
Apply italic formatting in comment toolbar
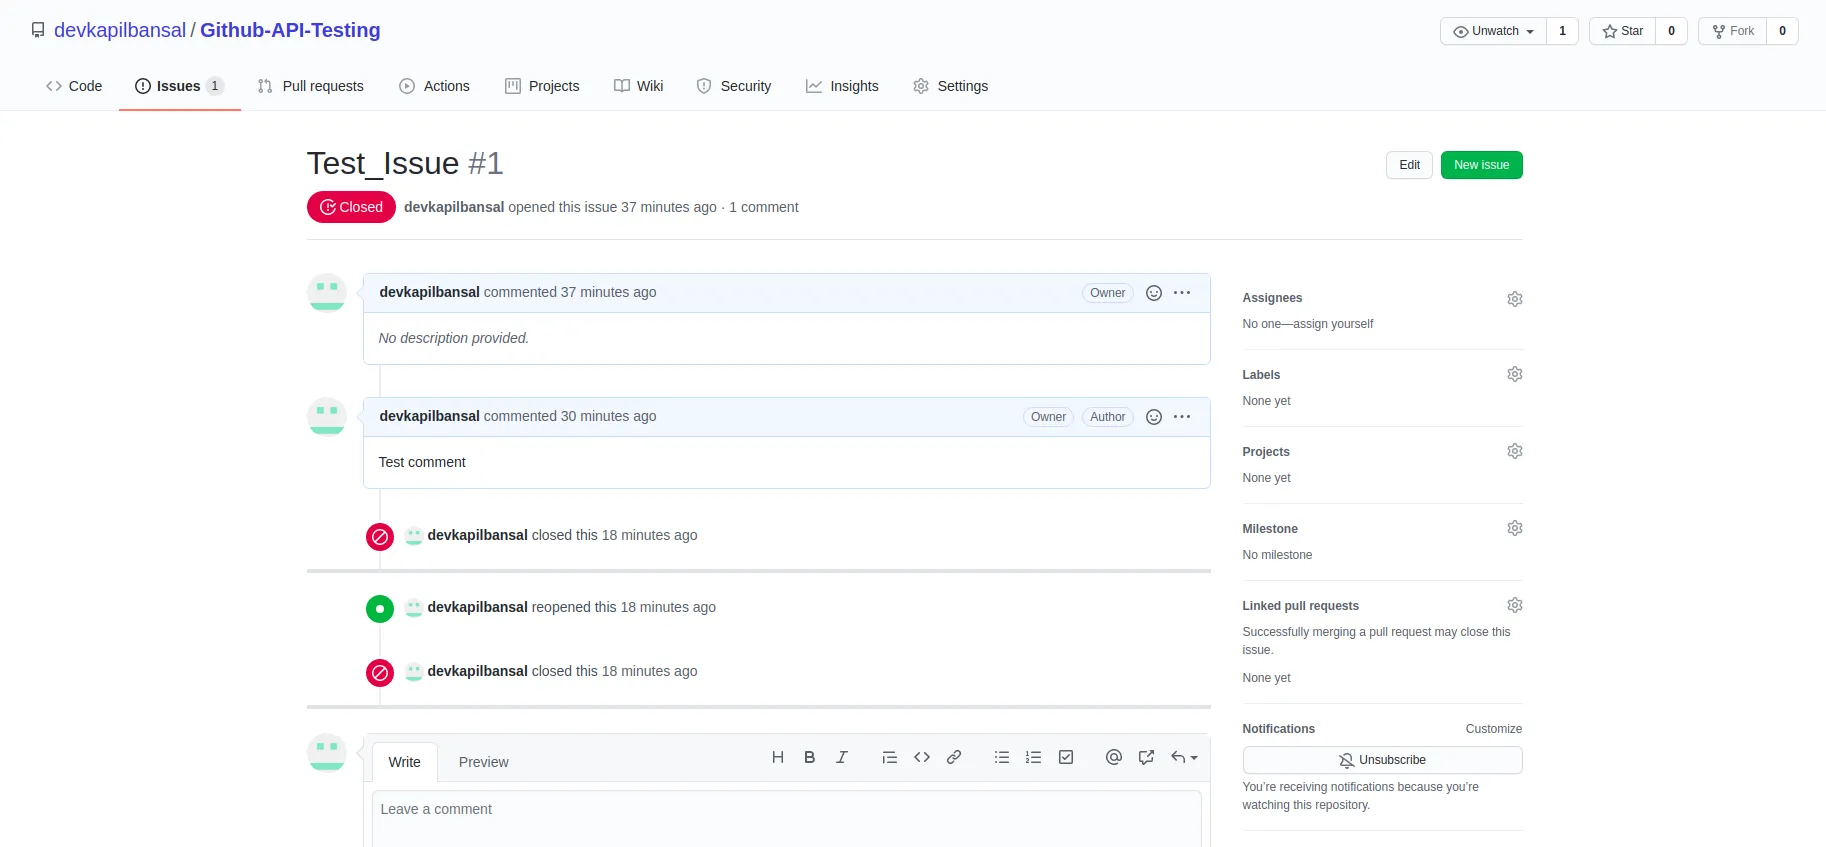842,758
